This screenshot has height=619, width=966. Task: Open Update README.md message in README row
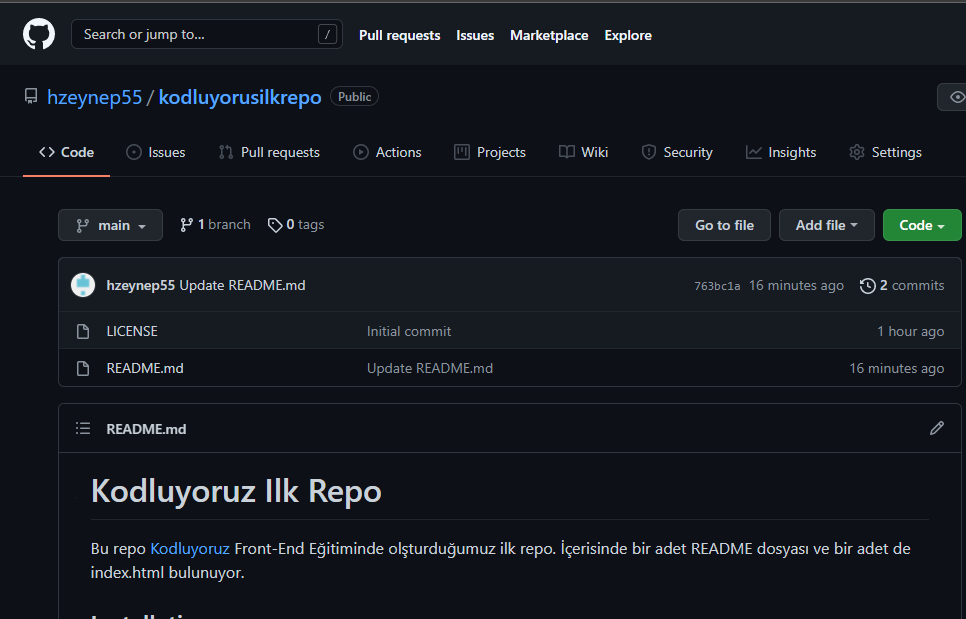pos(430,368)
